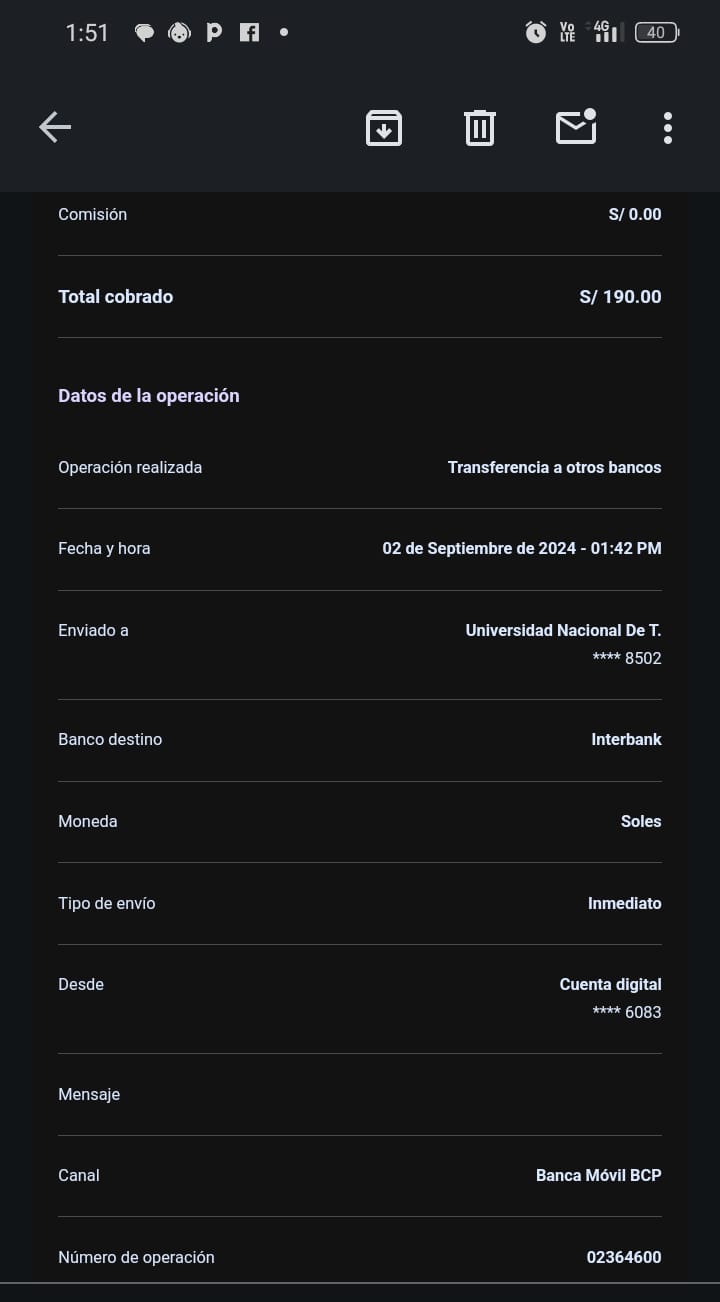Tap destination account ending 8502
This screenshot has width=720, height=1302.
point(627,658)
